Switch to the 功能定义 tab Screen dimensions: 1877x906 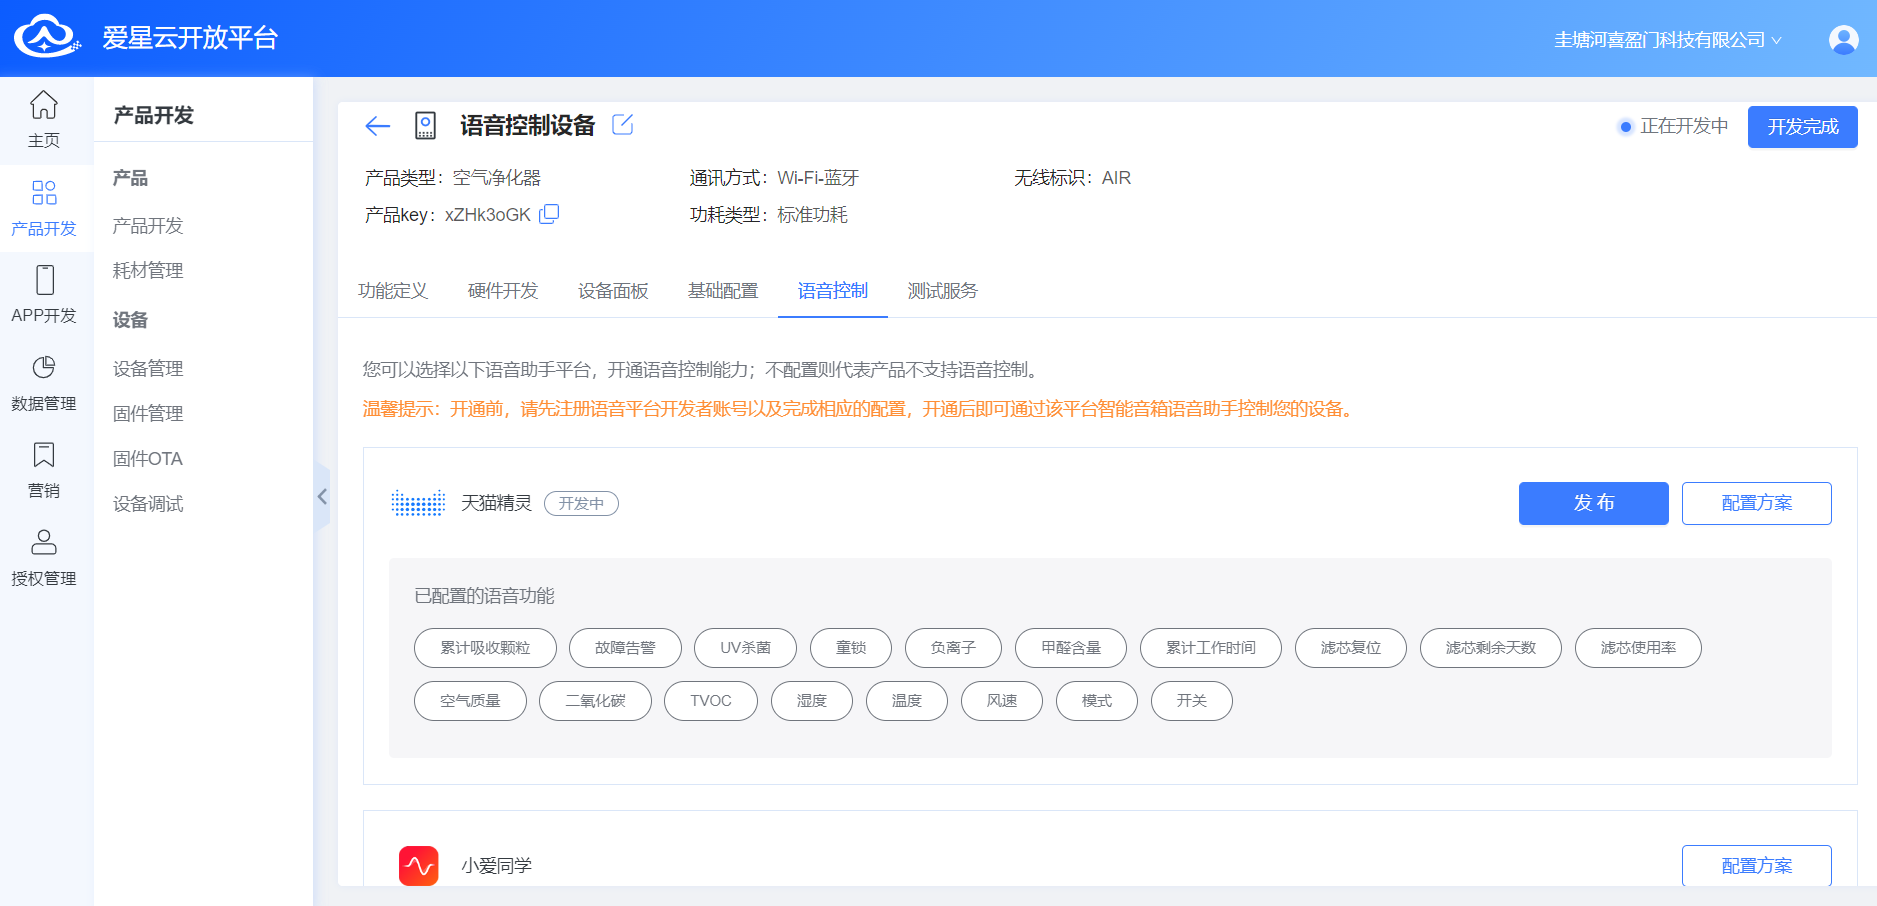click(393, 291)
